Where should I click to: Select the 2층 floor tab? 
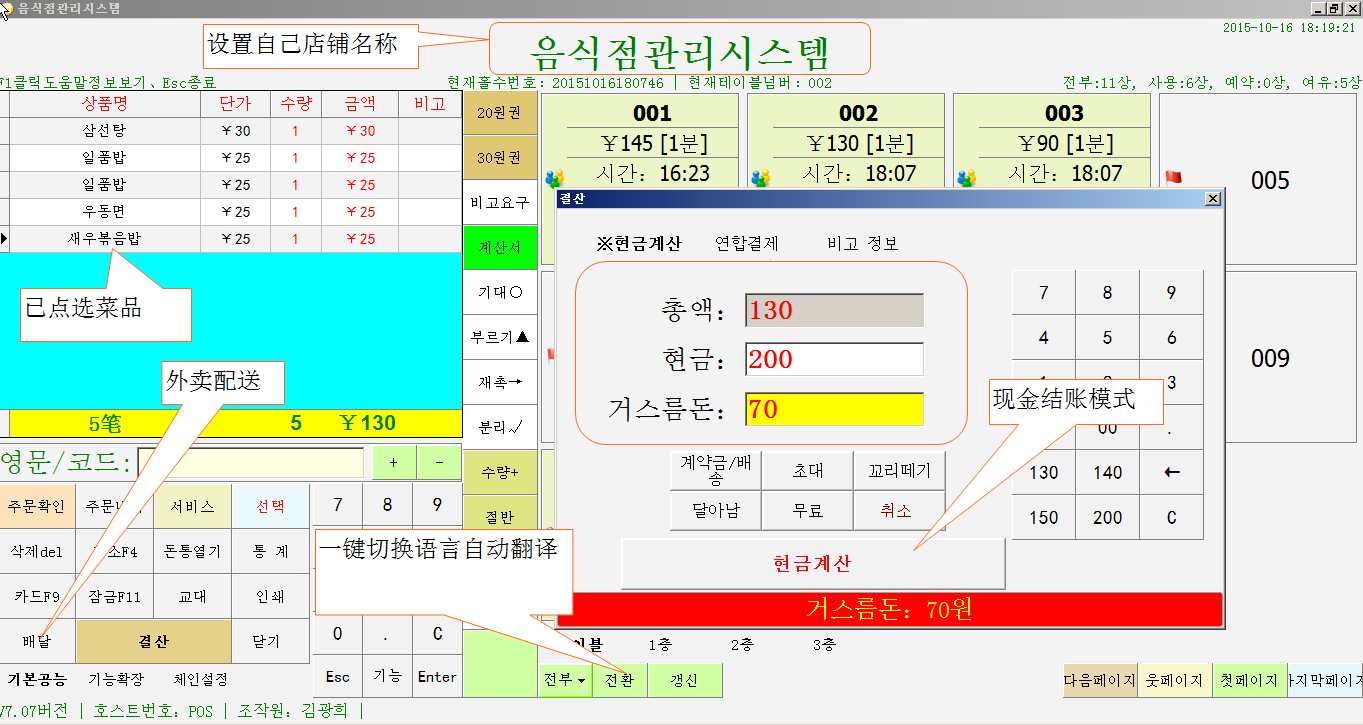click(x=742, y=646)
